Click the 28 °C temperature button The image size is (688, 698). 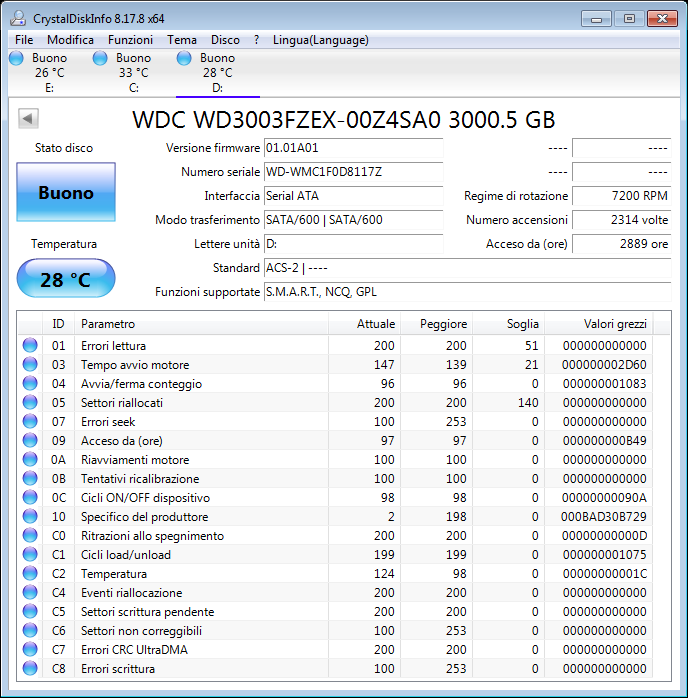[66, 278]
